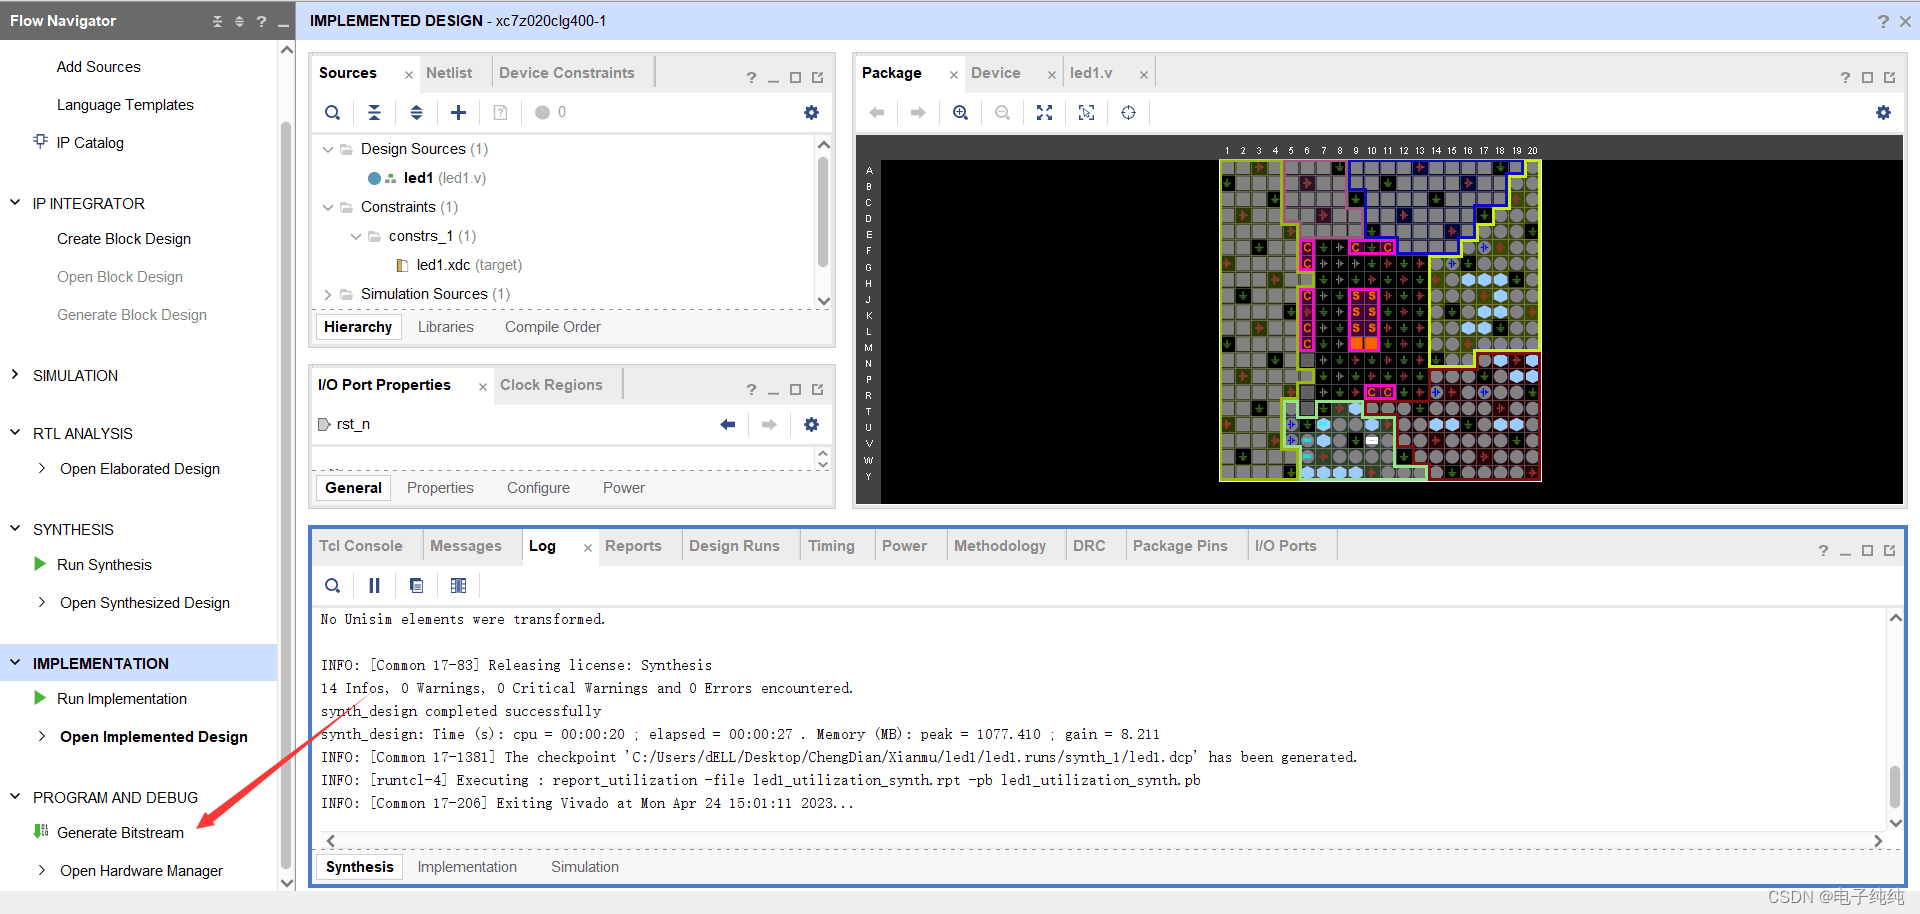Show the Implementation log tab
The width and height of the screenshot is (1920, 914).
[x=467, y=867]
